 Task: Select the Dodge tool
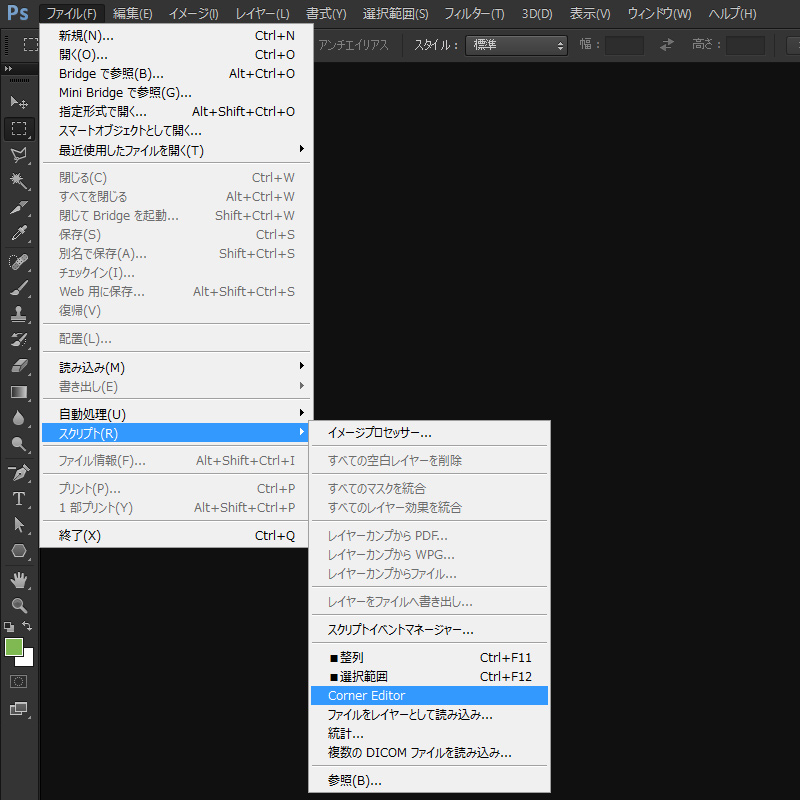[x=19, y=444]
